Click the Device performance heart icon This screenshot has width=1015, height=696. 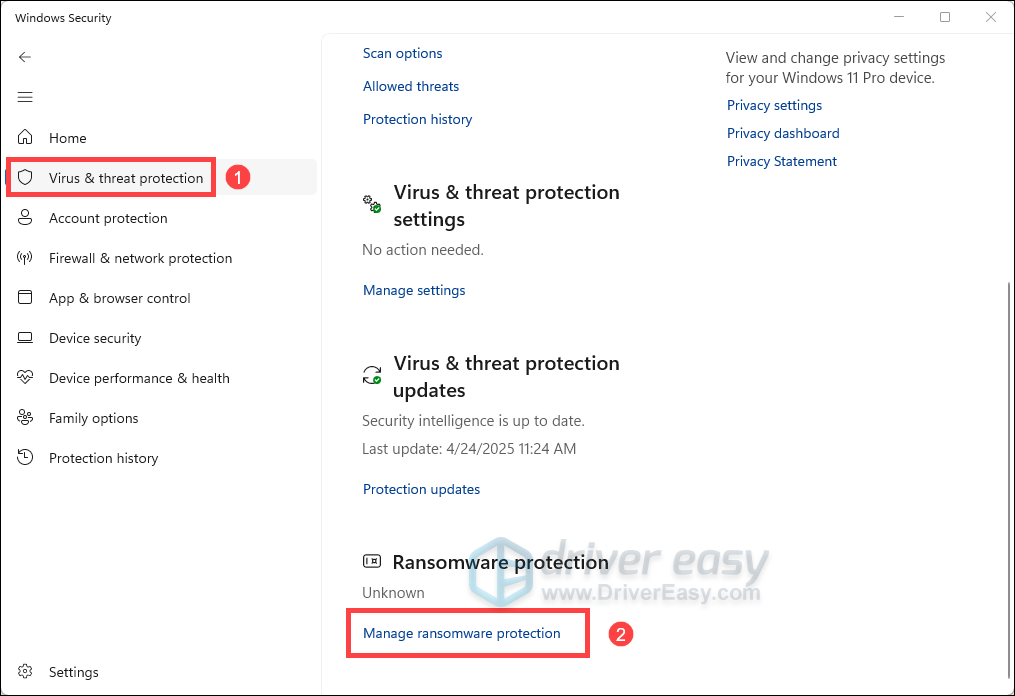pyautogui.click(x=26, y=378)
